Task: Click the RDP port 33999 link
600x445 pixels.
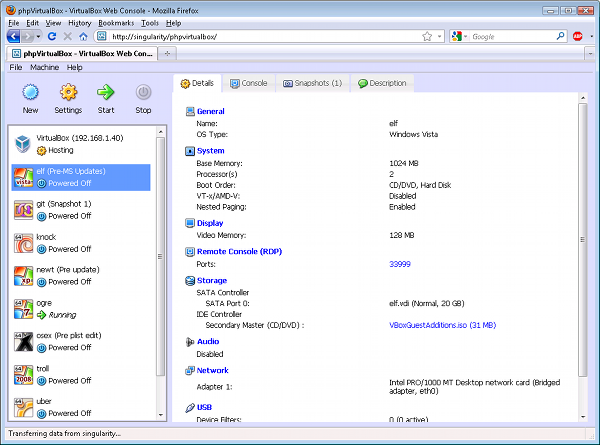Action: click(x=400, y=264)
